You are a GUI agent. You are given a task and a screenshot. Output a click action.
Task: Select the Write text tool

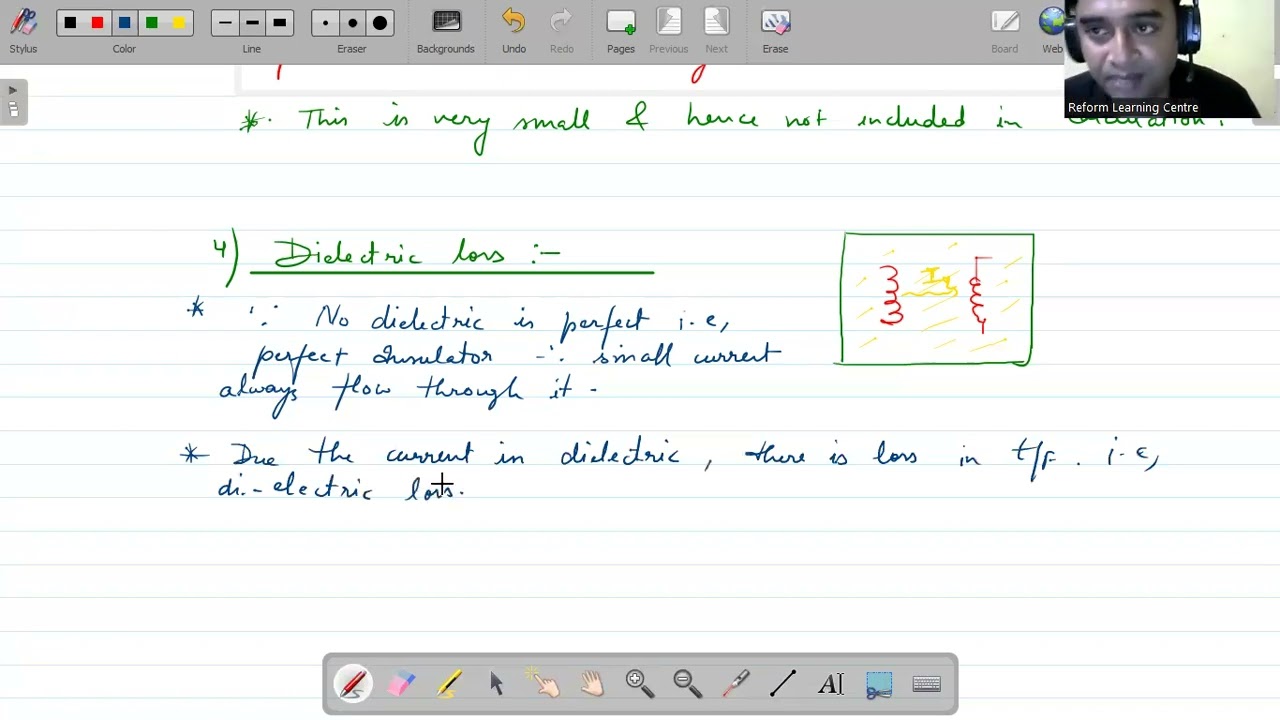[831, 684]
